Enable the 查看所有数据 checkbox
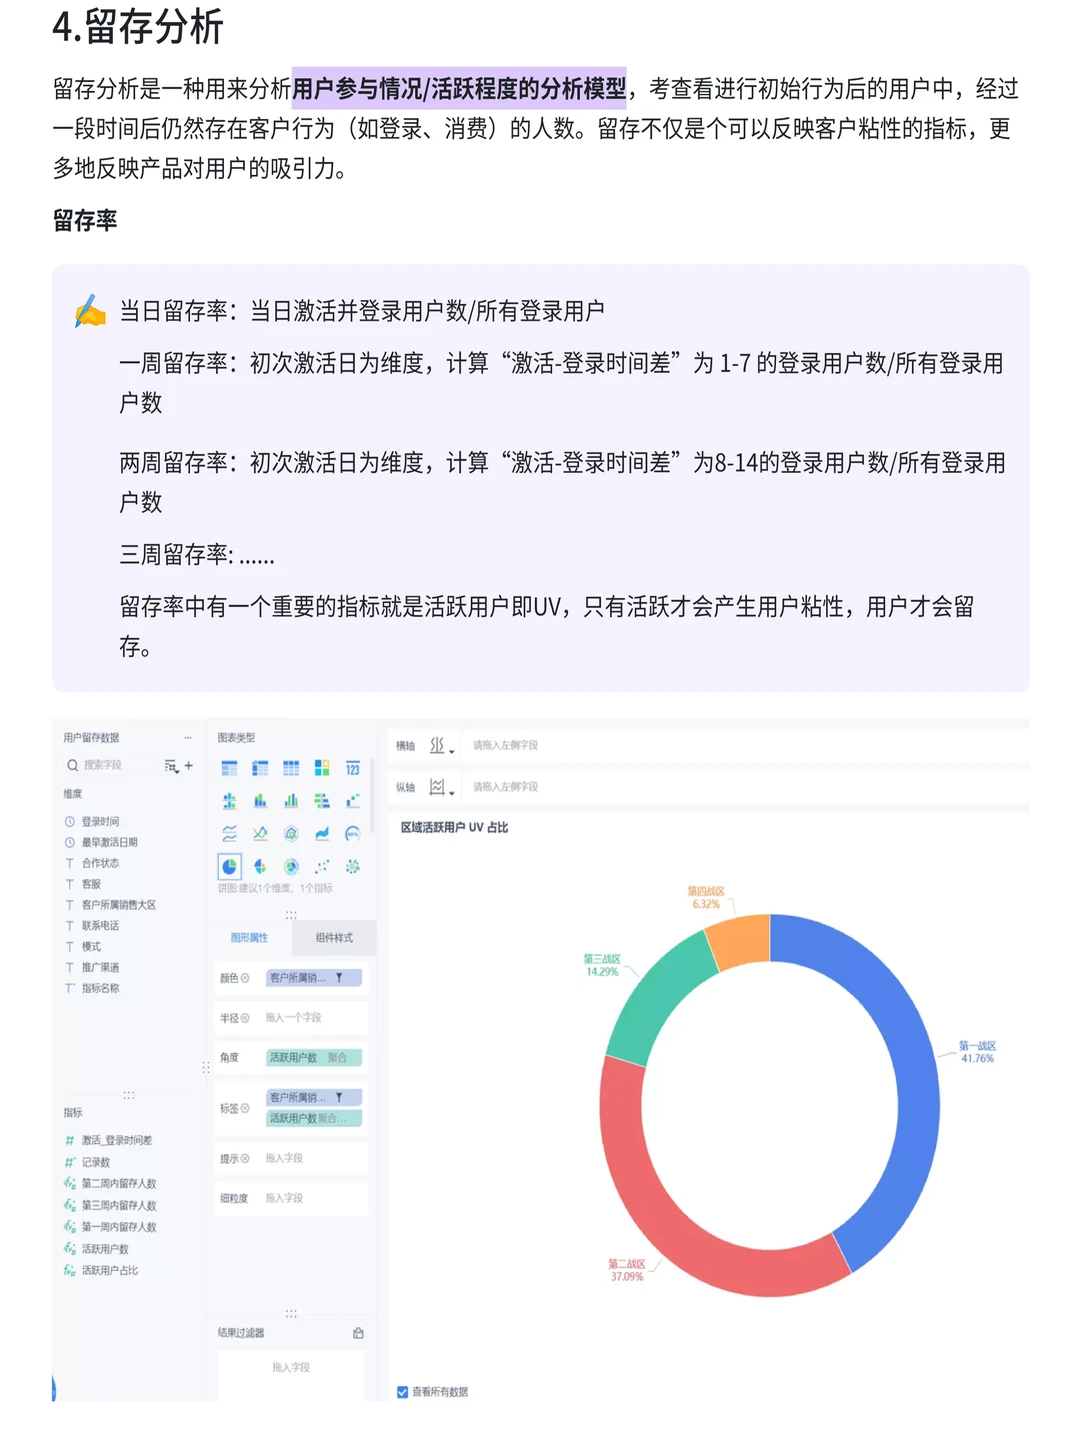 pos(402,1391)
